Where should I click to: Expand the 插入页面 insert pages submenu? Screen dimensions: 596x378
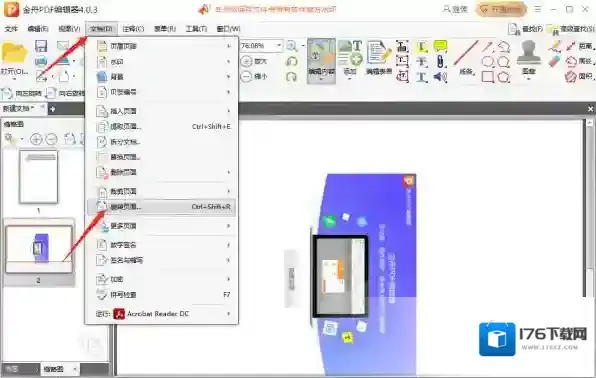(x=162, y=111)
